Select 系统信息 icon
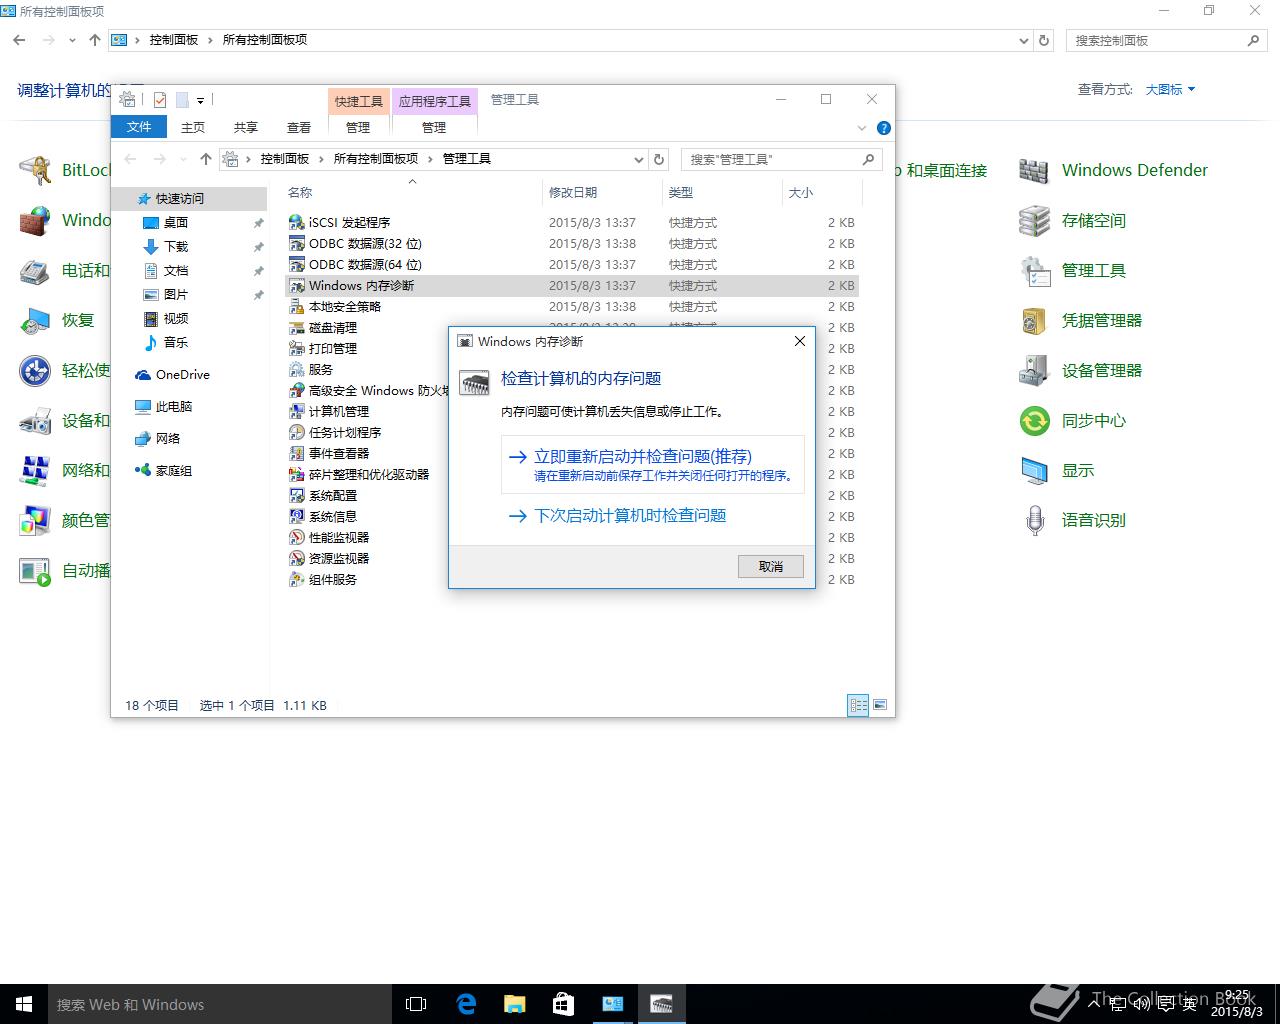Screen dimensions: 1280x1024 [296, 516]
